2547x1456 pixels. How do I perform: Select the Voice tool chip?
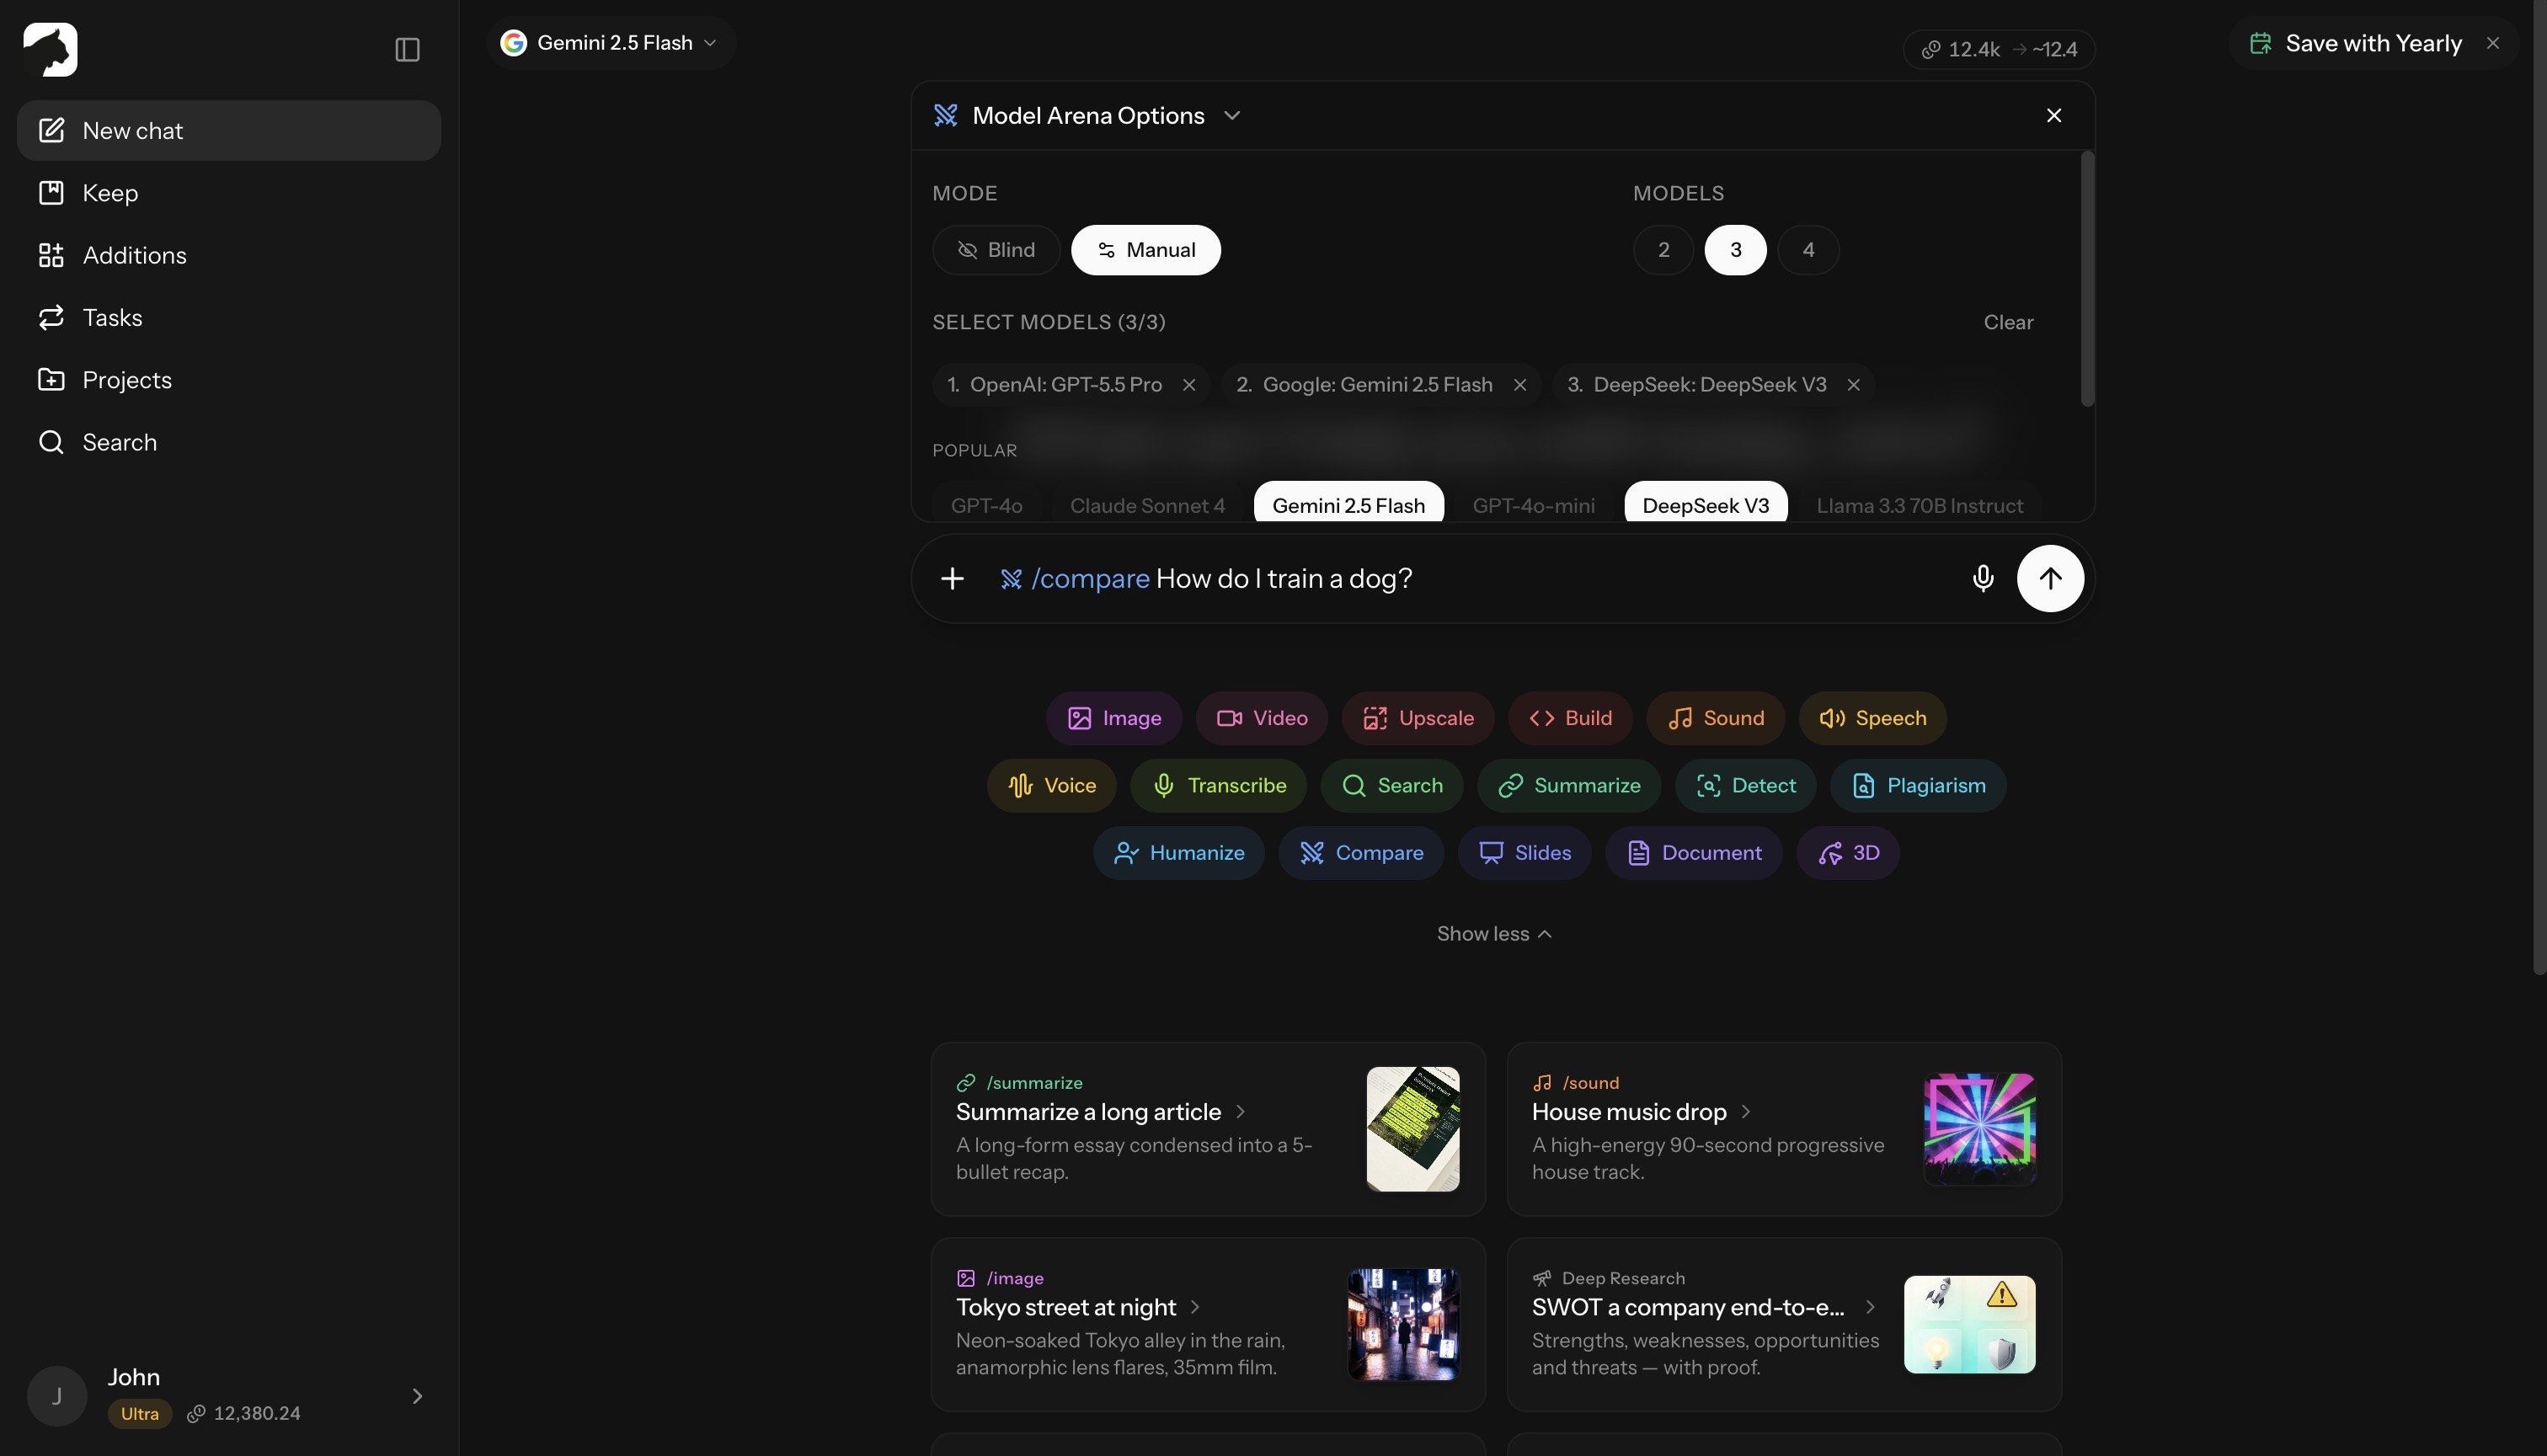1051,785
